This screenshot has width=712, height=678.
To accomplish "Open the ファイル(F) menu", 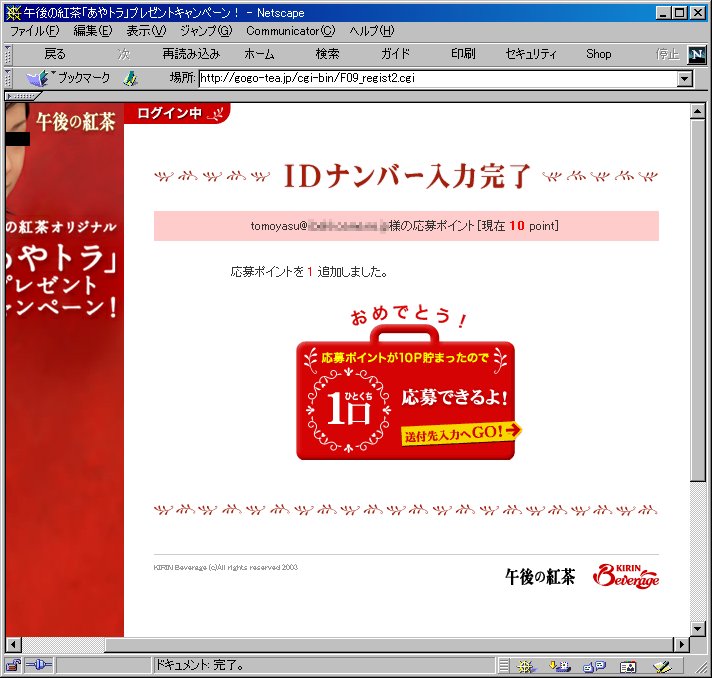I will [35, 31].
